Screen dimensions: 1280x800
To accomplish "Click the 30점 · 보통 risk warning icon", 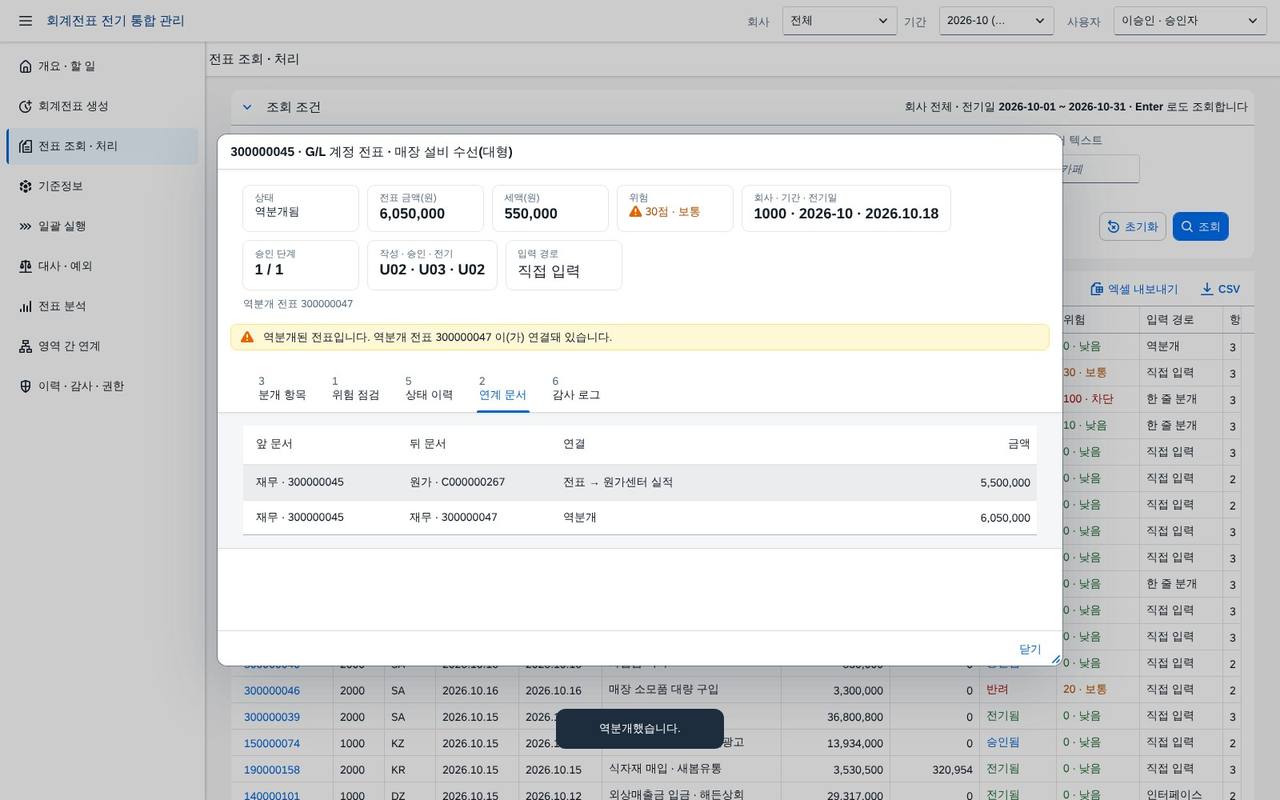I will coord(635,212).
